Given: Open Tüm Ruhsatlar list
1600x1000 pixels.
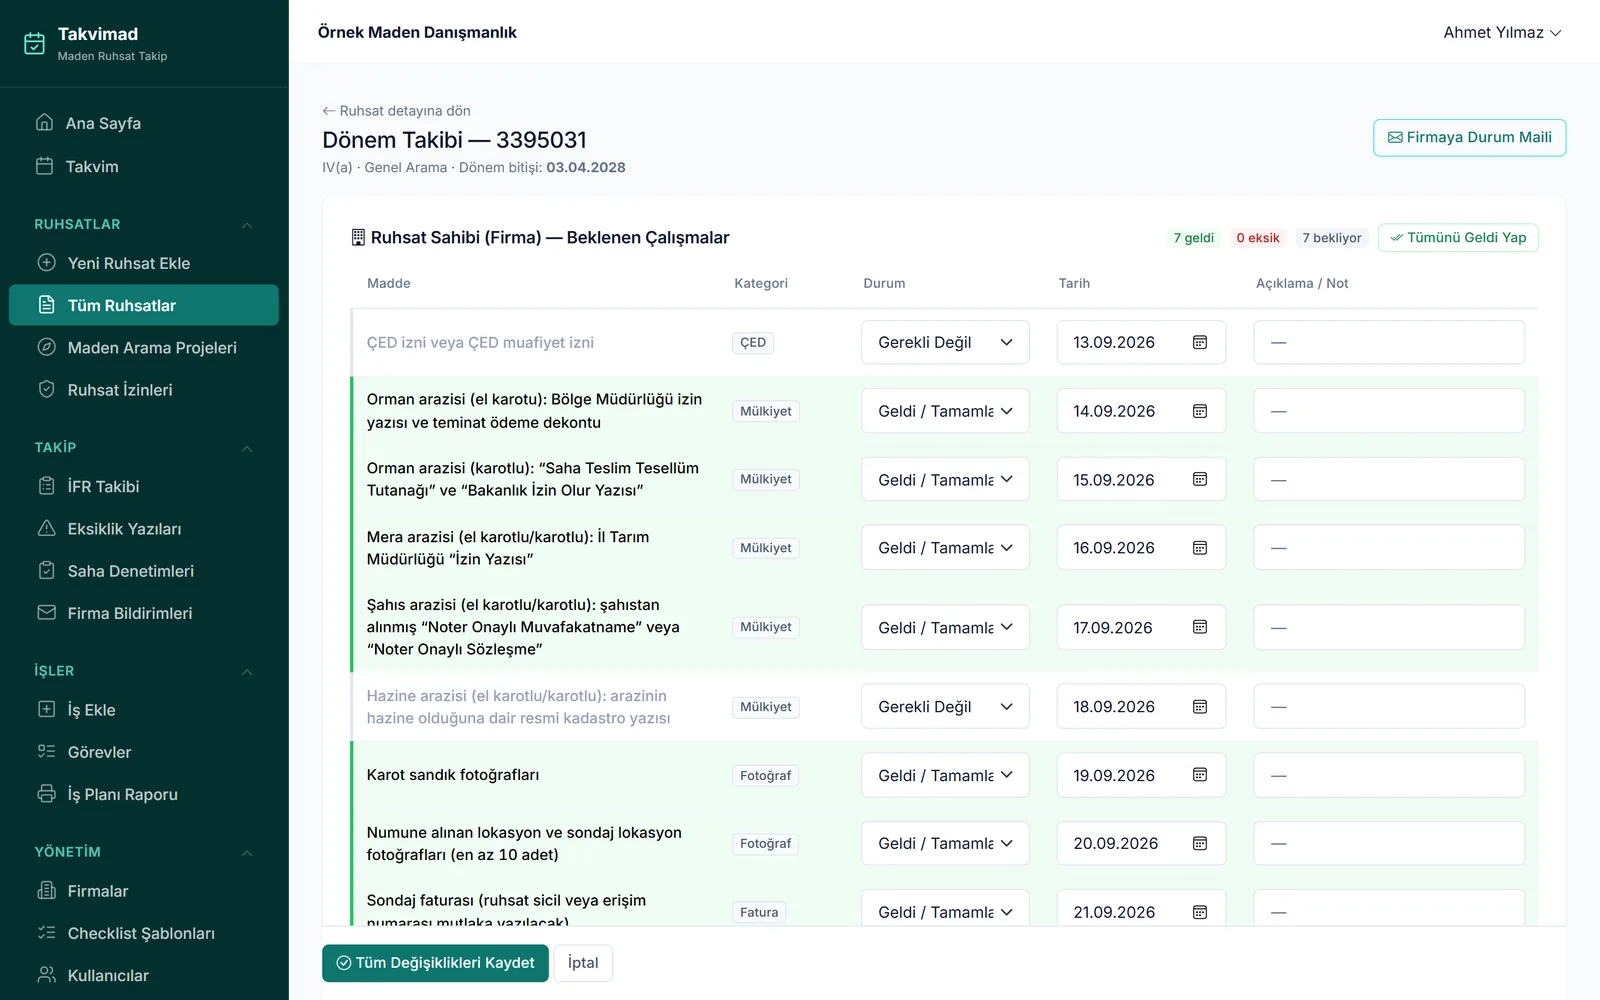Looking at the screenshot, I should click(144, 305).
